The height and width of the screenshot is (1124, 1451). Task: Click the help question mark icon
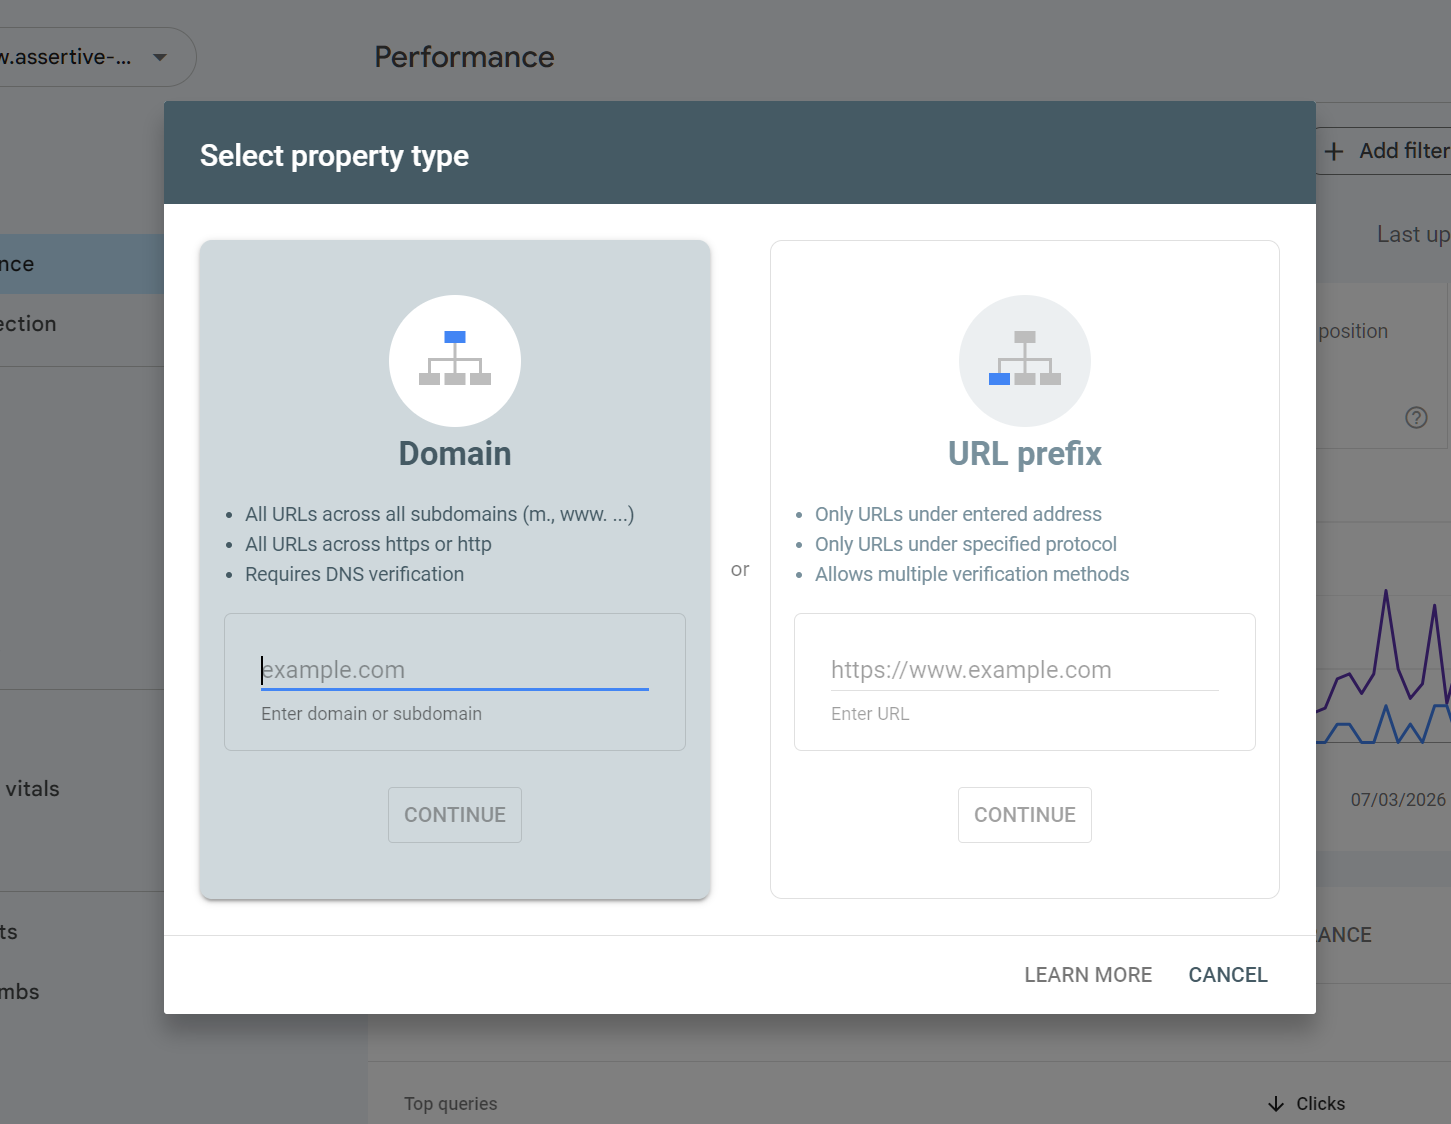pyautogui.click(x=1416, y=418)
